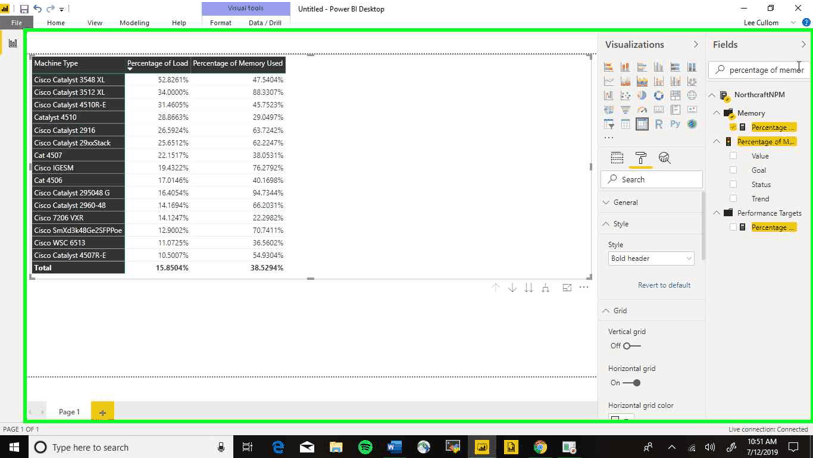Select the Matrix visualization icon

pos(642,124)
